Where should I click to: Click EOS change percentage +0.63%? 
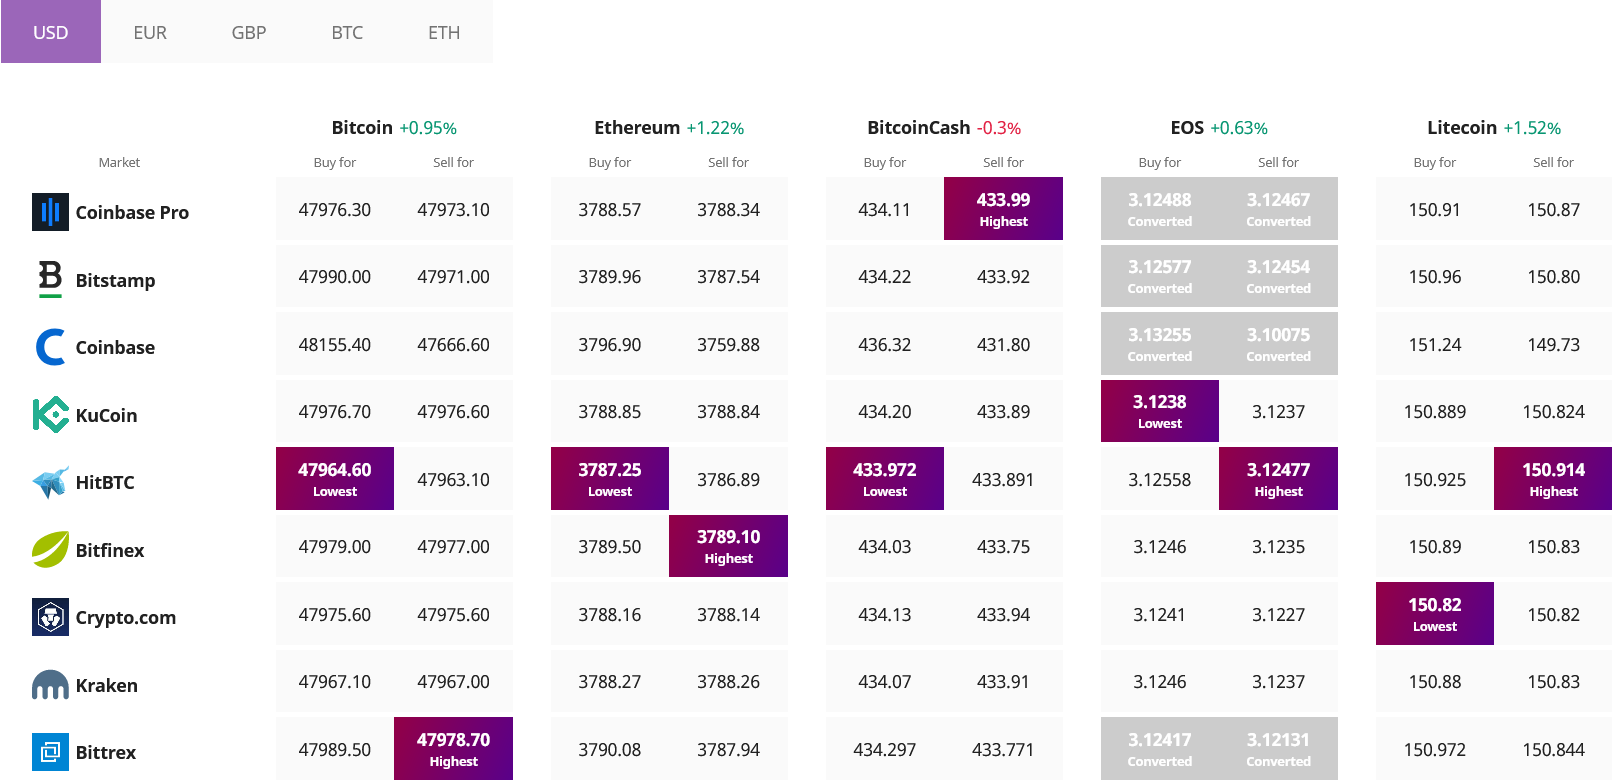tap(1239, 128)
